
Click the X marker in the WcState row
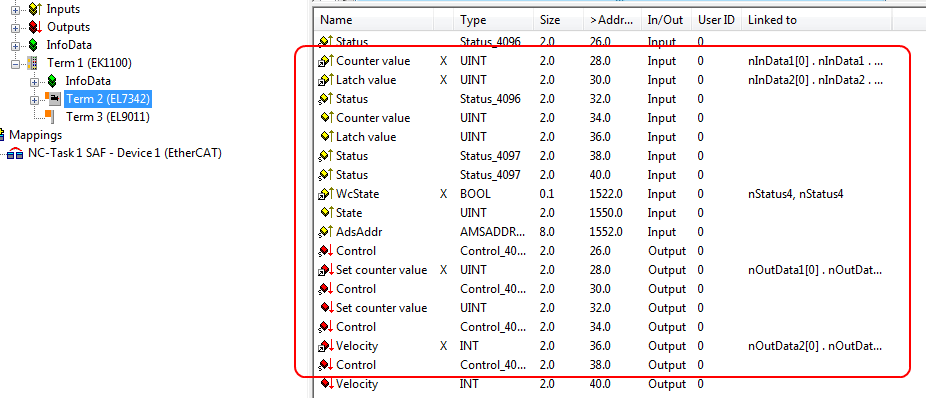point(443,194)
